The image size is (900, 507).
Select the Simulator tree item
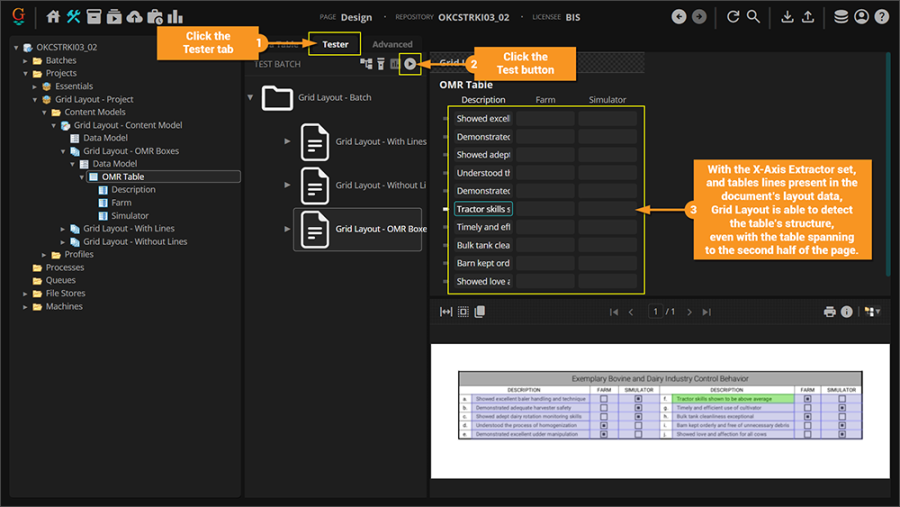point(130,216)
